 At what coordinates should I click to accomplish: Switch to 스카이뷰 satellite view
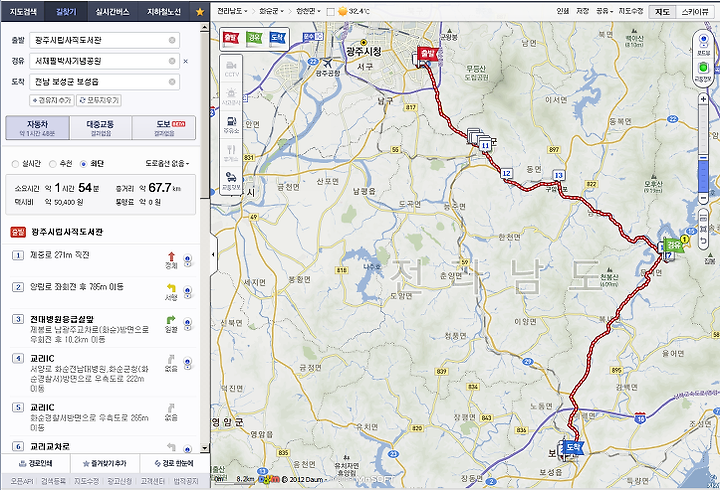695,12
